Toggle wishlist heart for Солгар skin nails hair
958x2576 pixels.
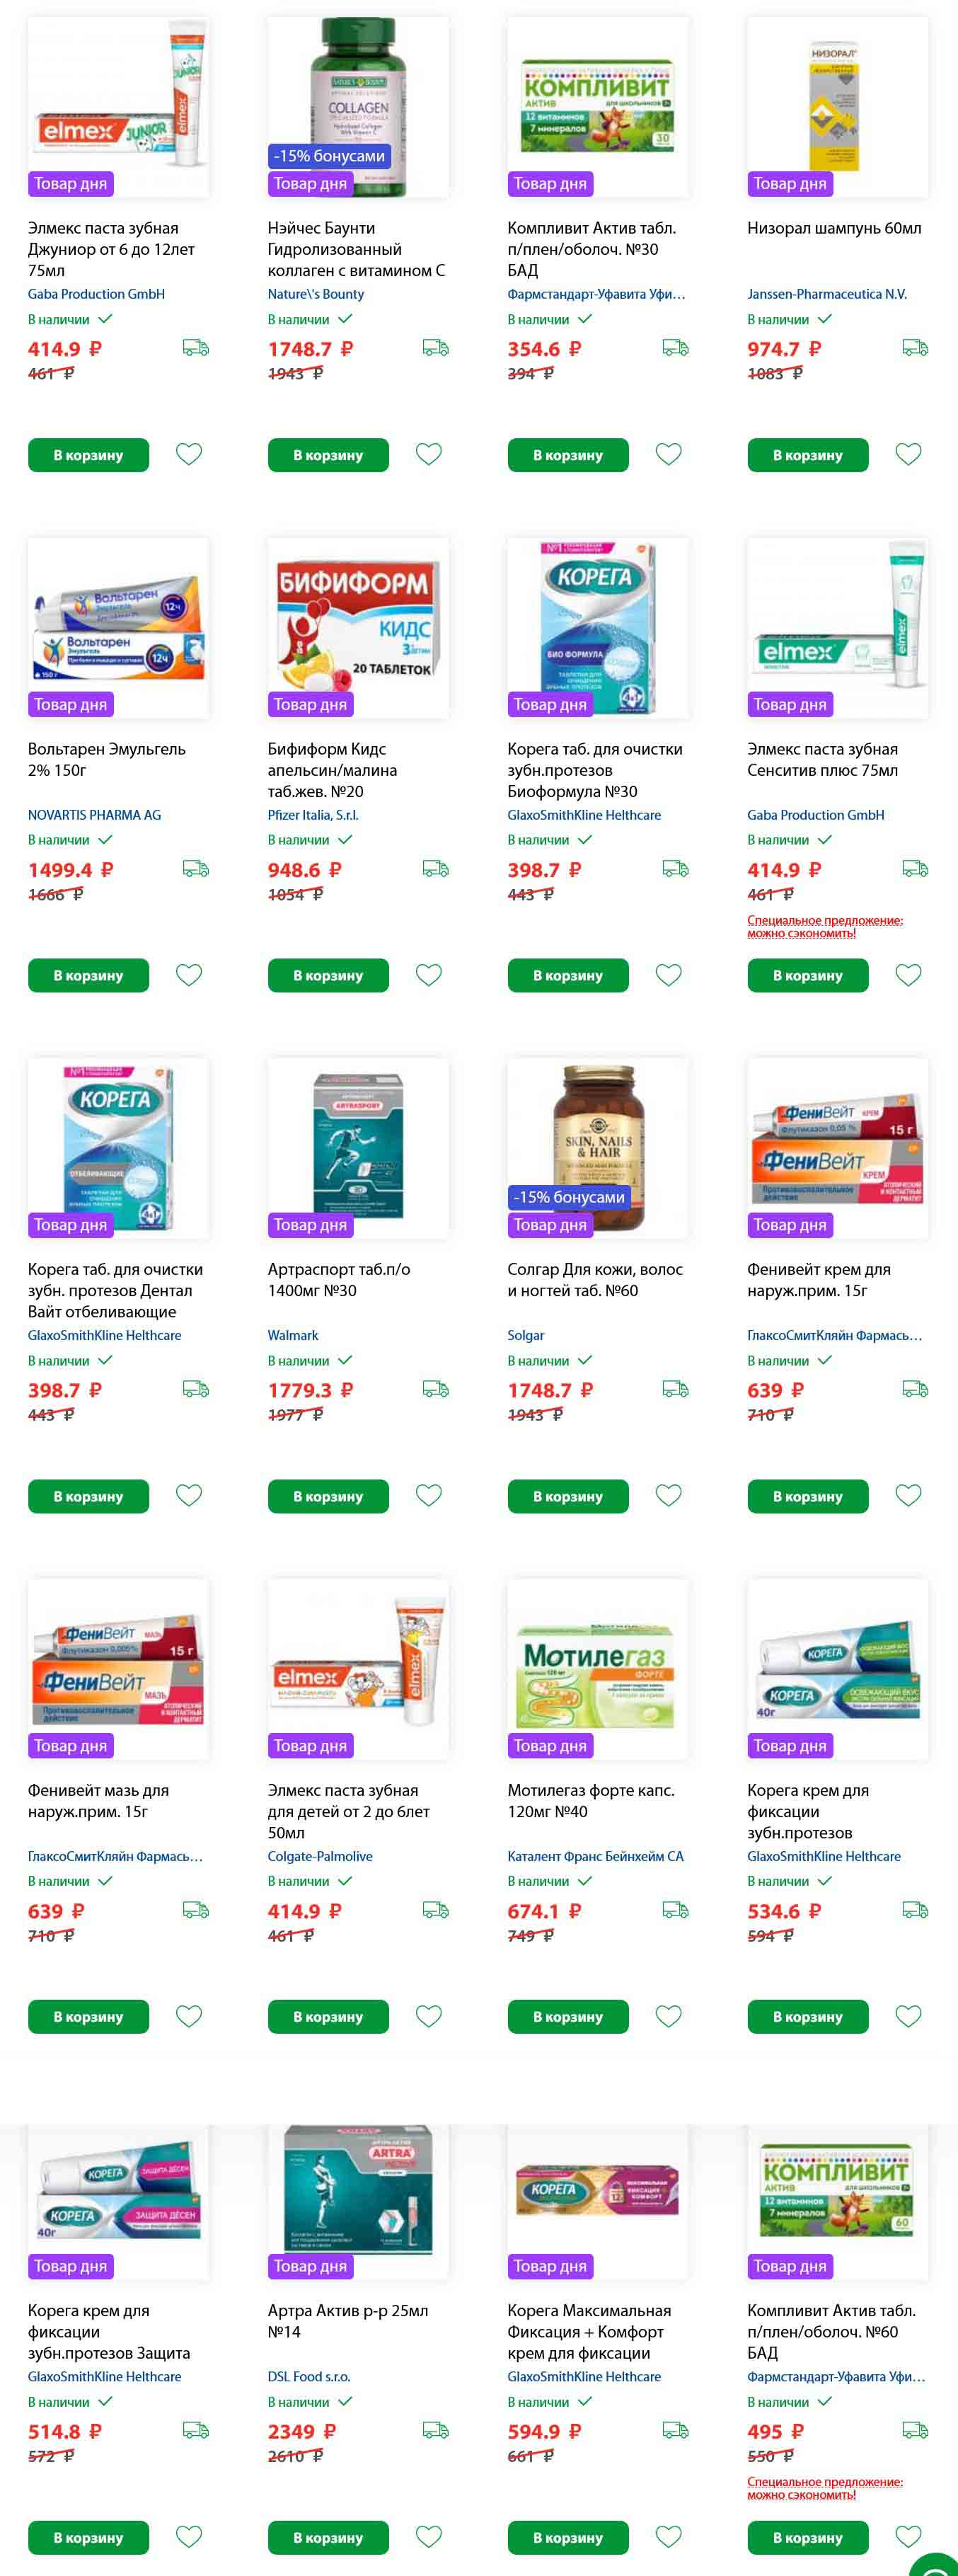pyautogui.click(x=668, y=1495)
